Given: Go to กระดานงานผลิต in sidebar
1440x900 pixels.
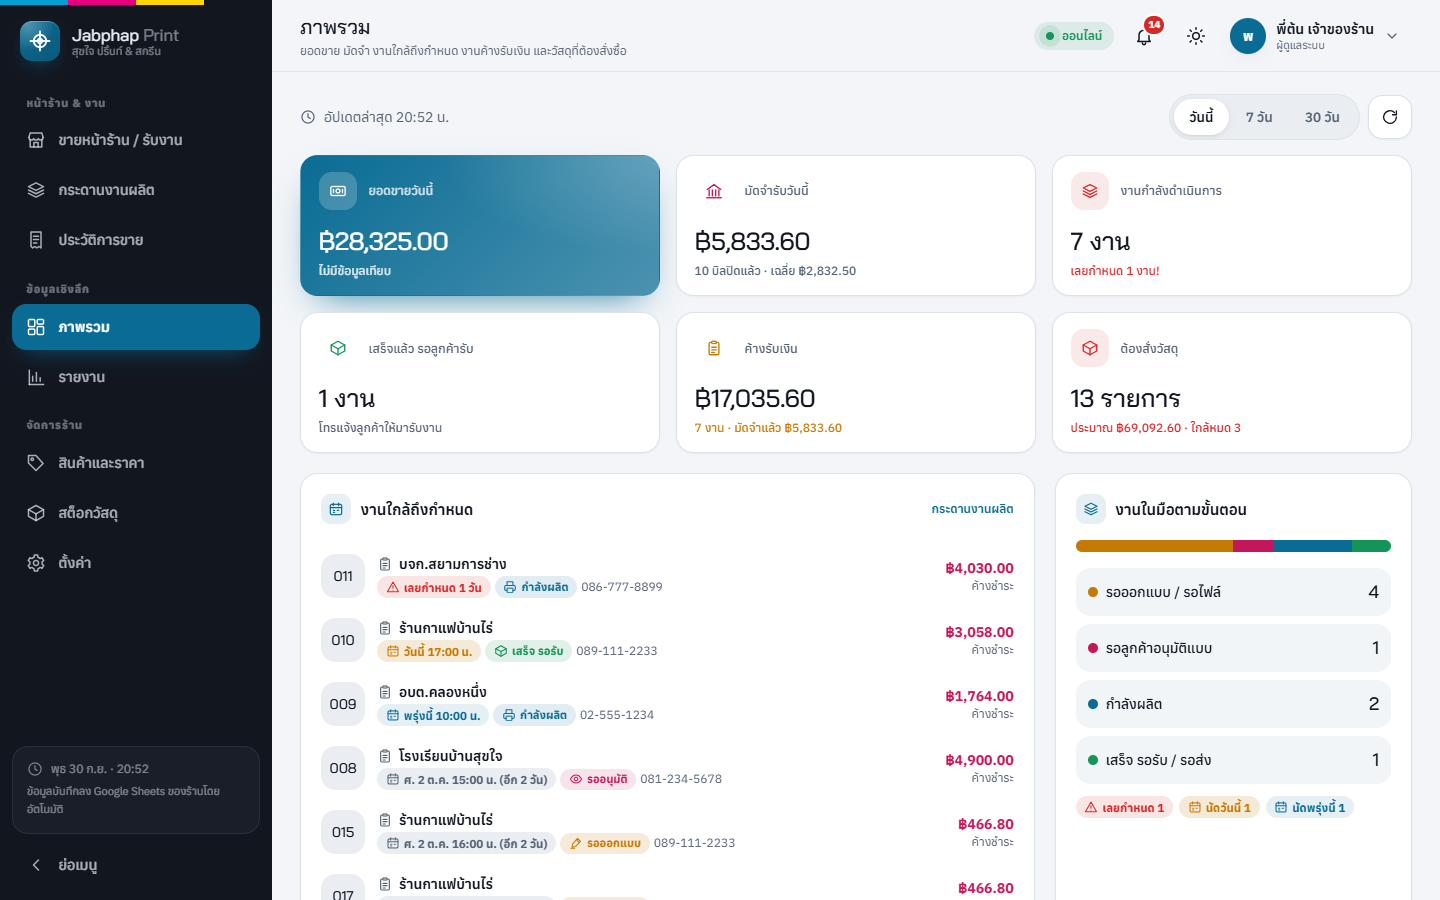Looking at the screenshot, I should coord(136,190).
